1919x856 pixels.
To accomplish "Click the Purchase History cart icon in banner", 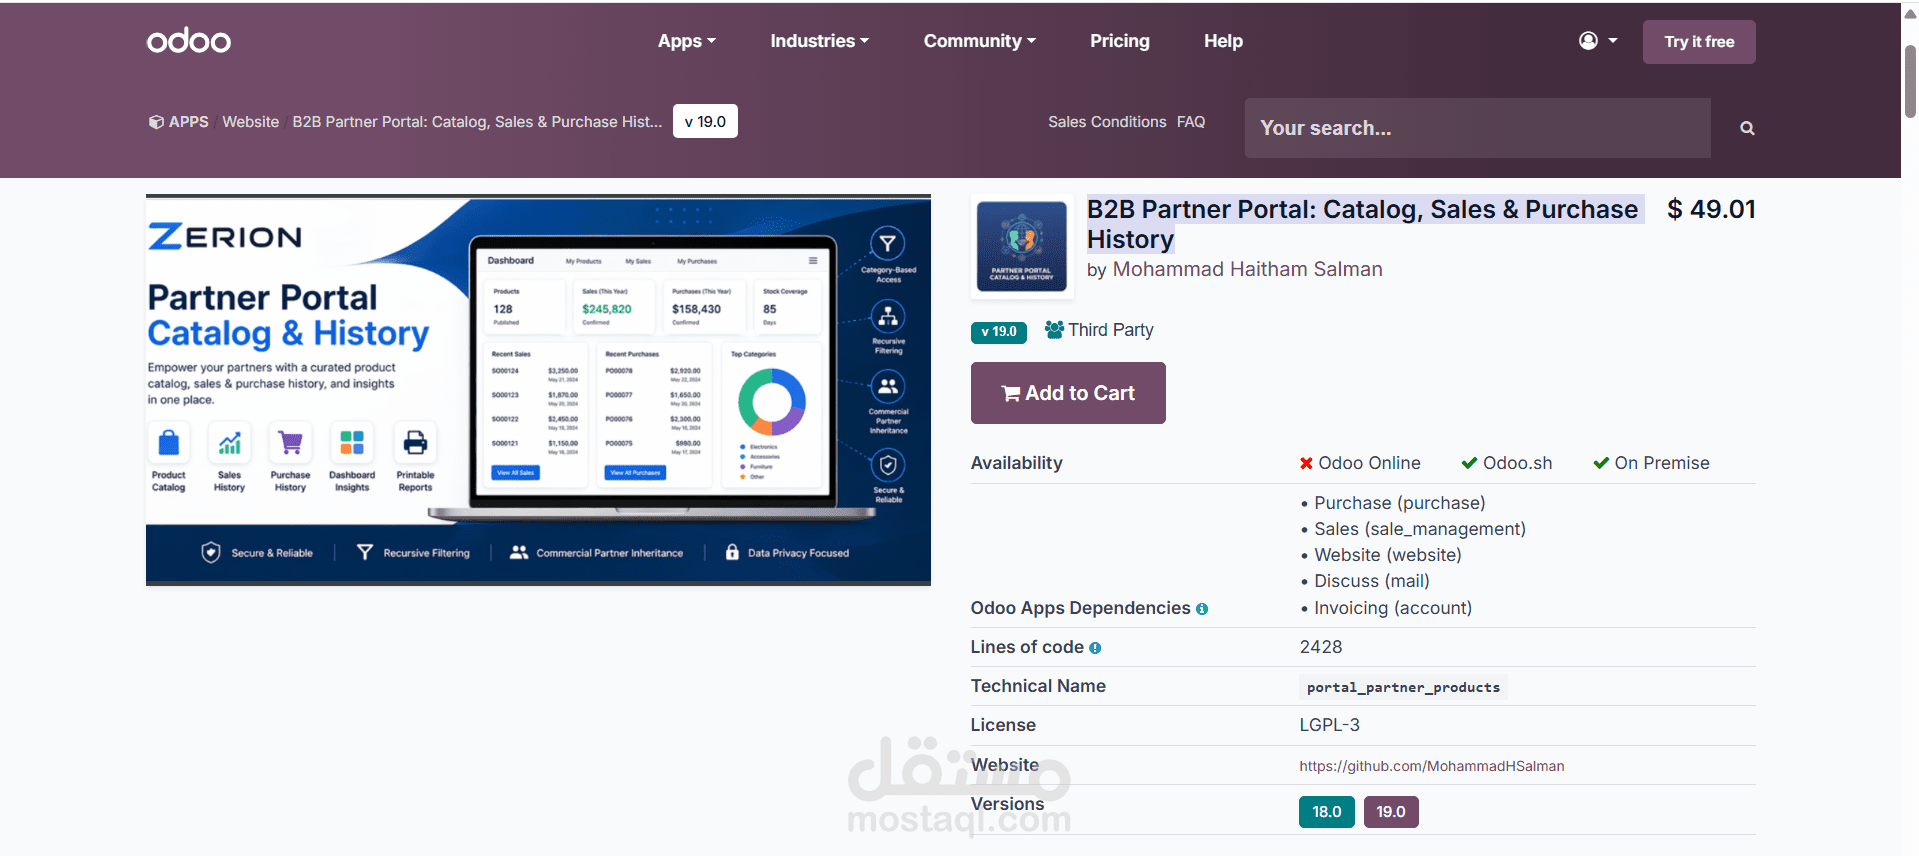I will (291, 442).
